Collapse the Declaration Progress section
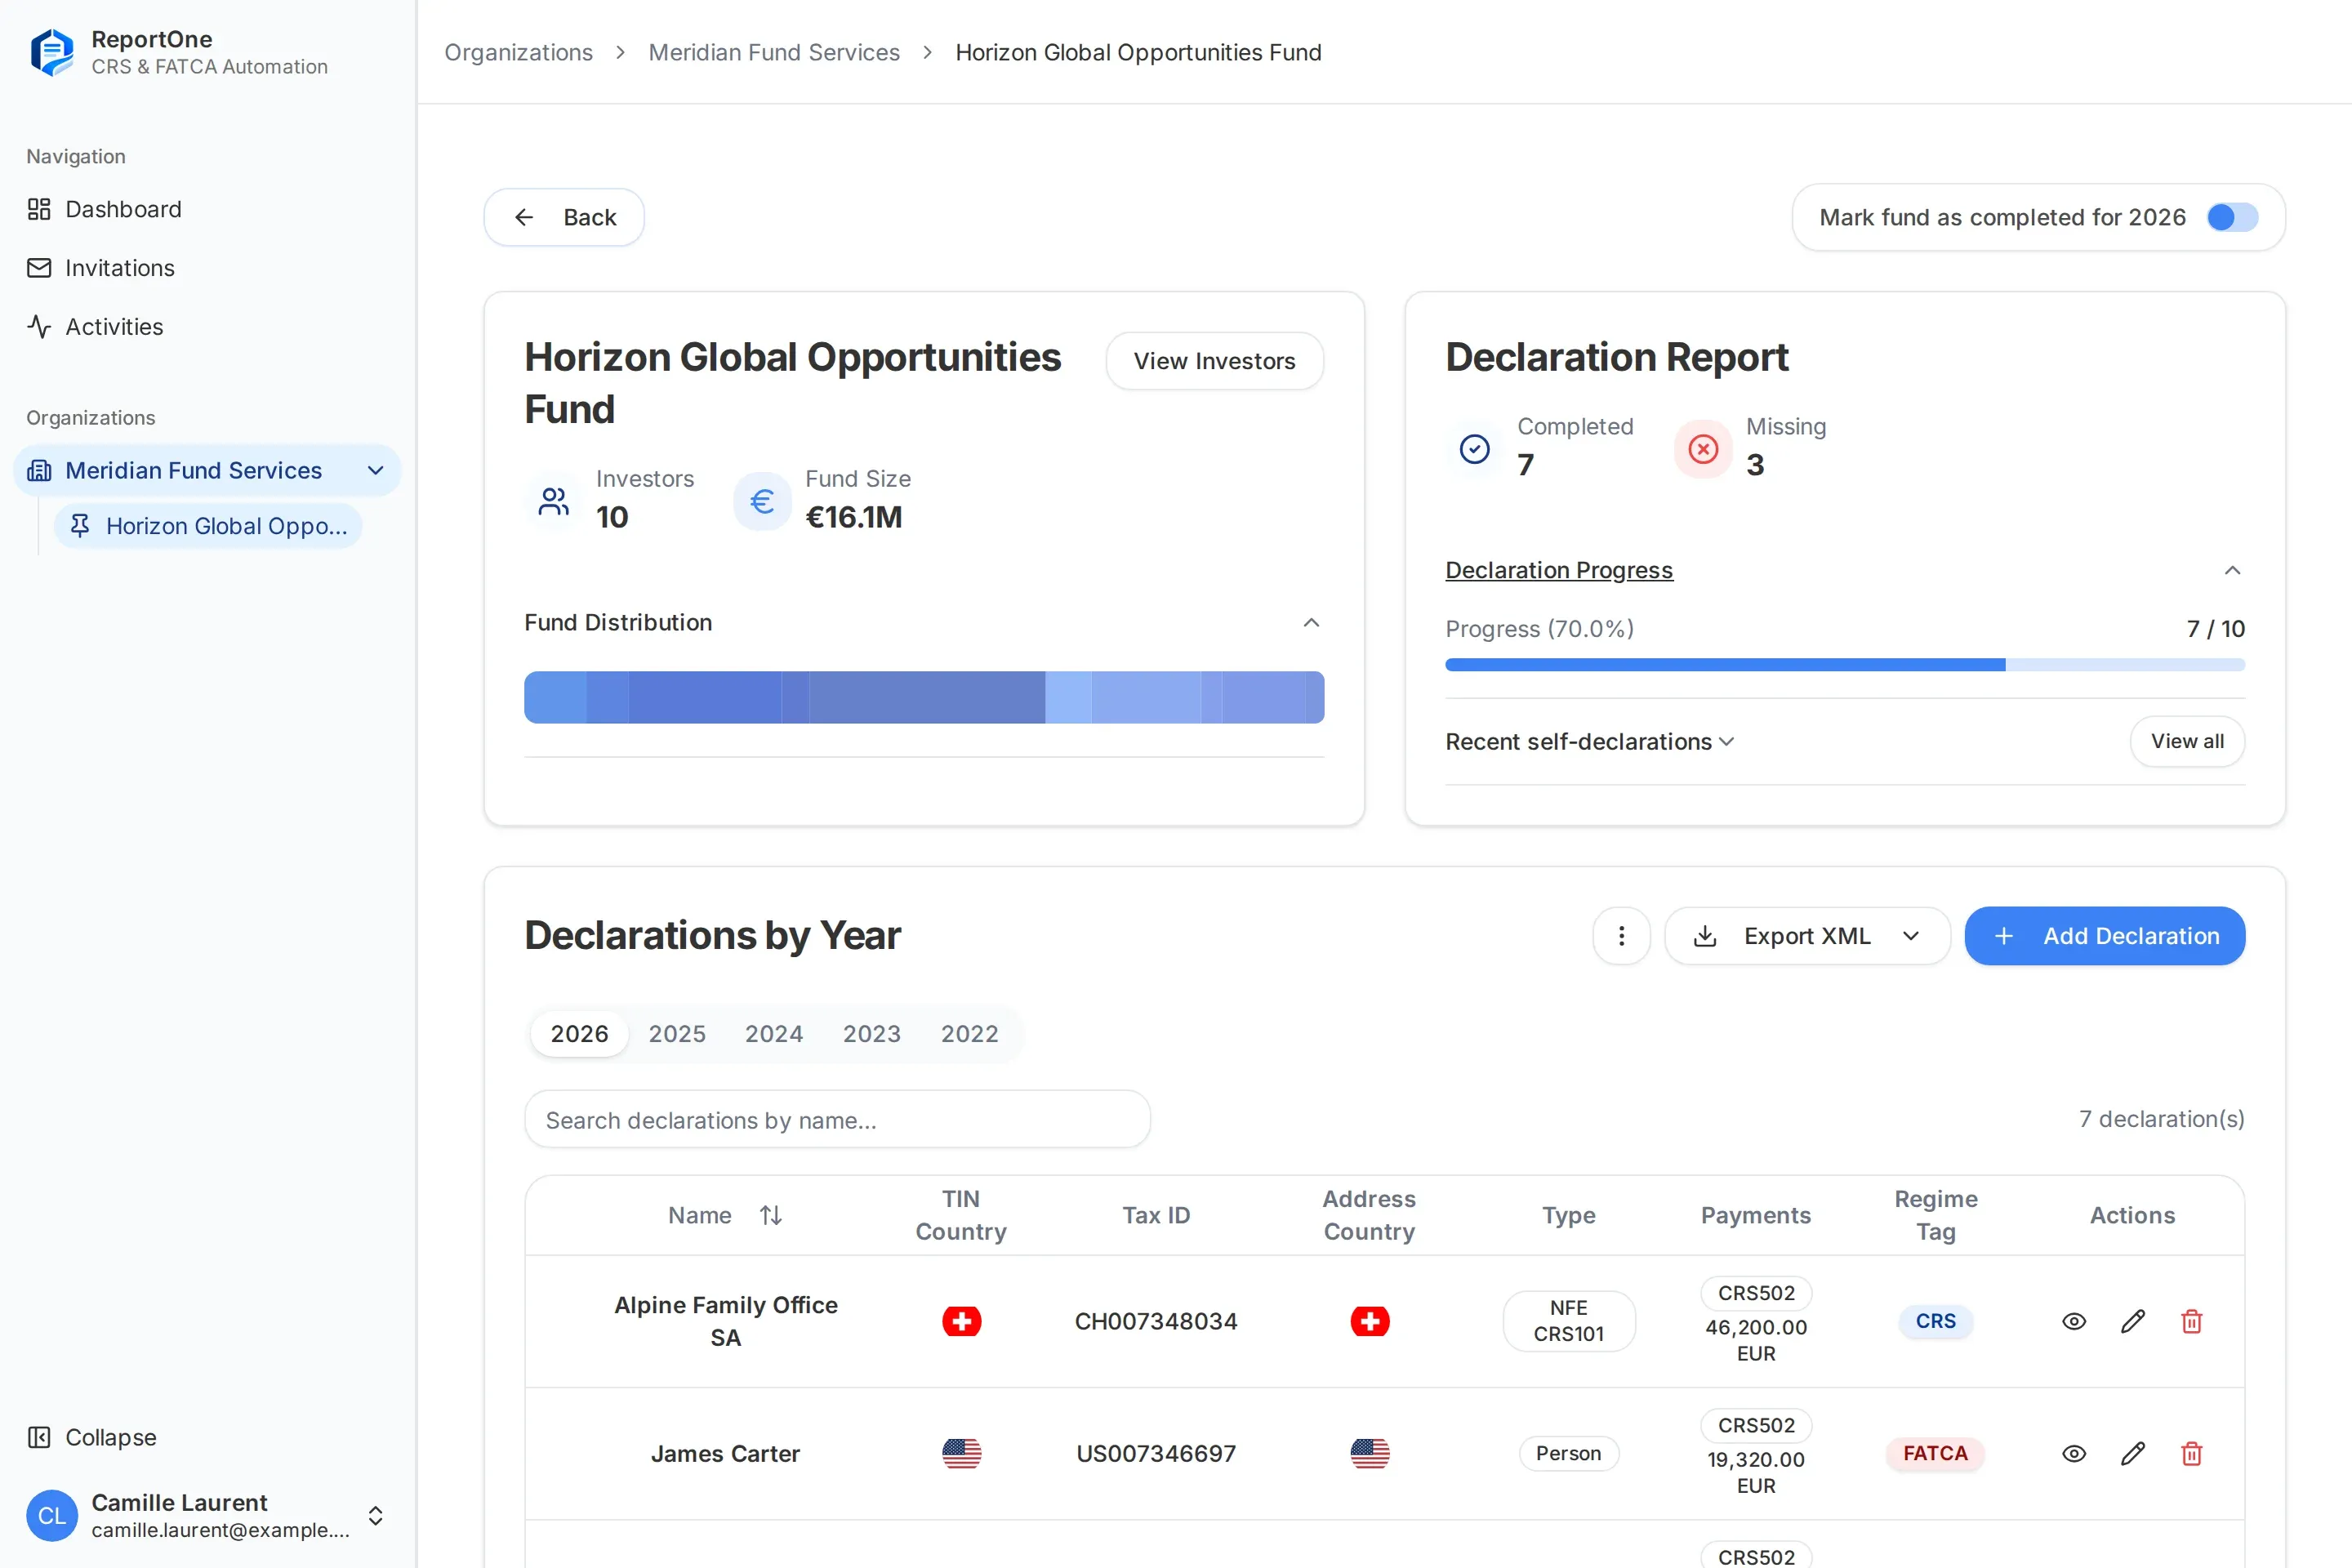Viewport: 2352px width, 1568px height. pos(2232,570)
